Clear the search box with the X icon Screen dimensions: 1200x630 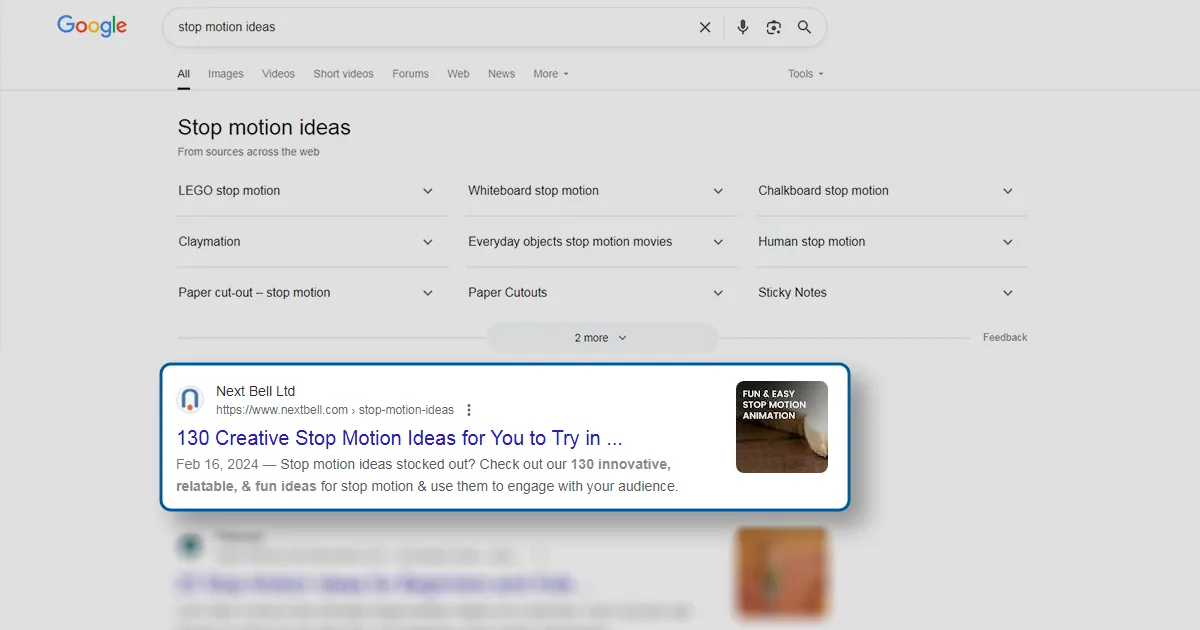(x=705, y=28)
